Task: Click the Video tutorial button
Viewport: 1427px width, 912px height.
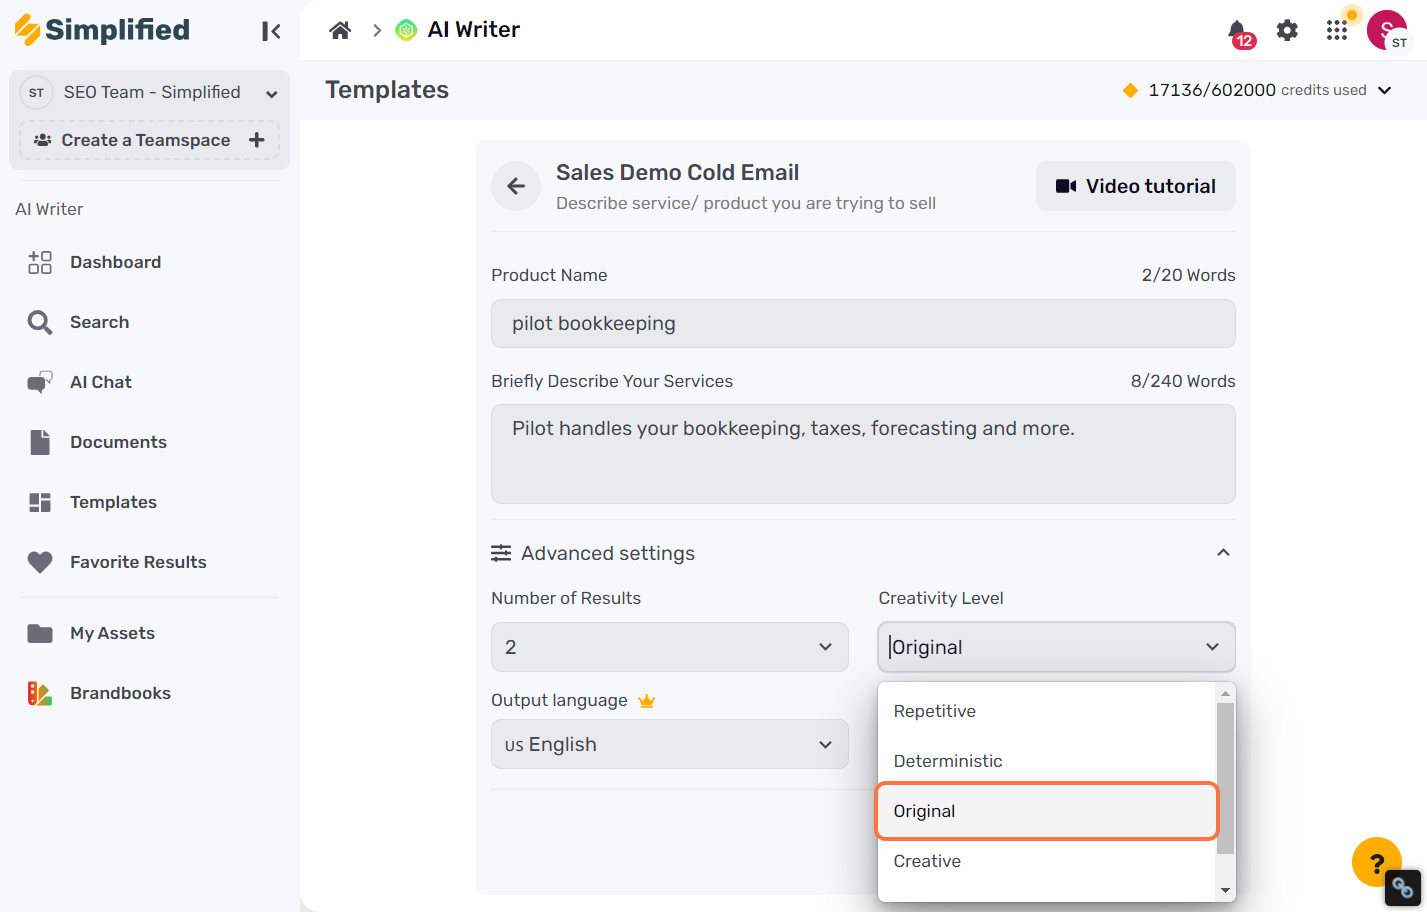Action: [x=1136, y=186]
